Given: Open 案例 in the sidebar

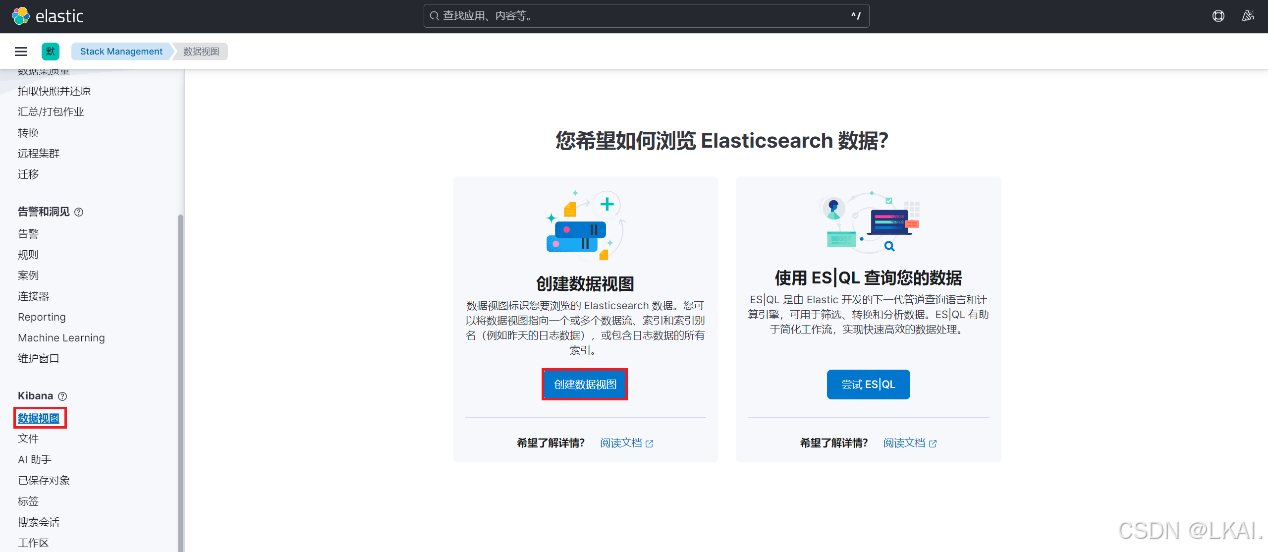Looking at the screenshot, I should (x=28, y=275).
